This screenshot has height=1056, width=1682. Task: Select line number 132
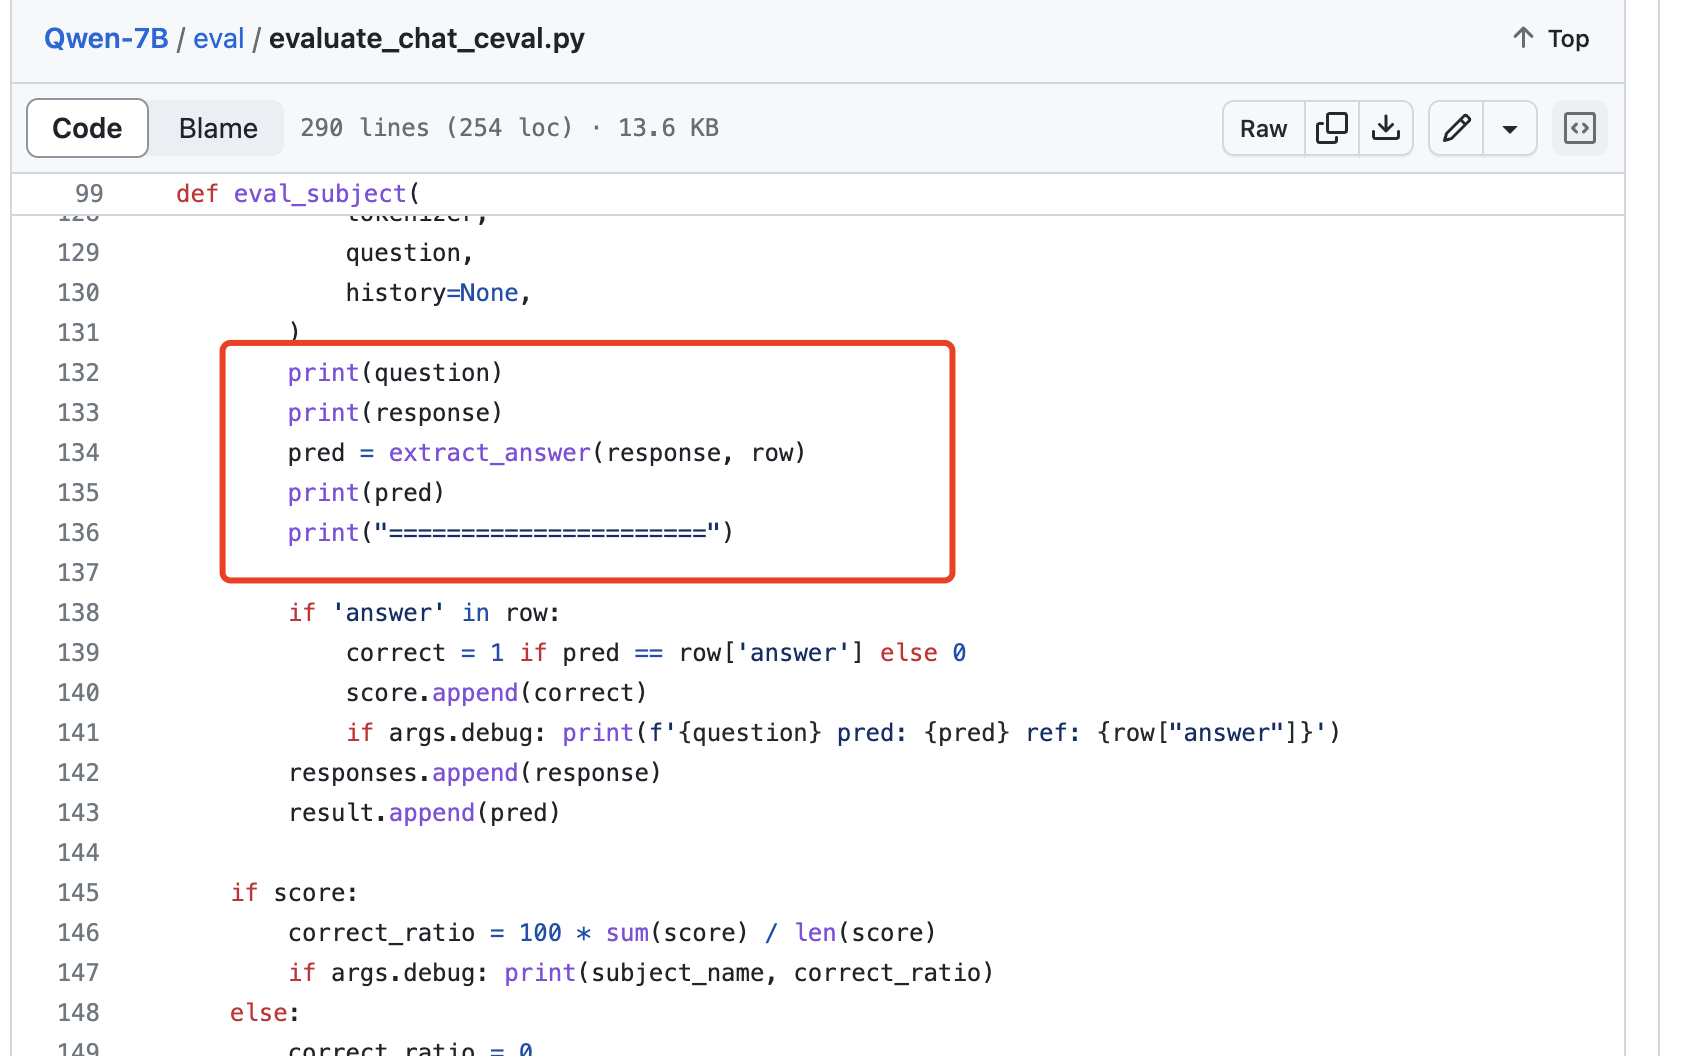tap(78, 372)
